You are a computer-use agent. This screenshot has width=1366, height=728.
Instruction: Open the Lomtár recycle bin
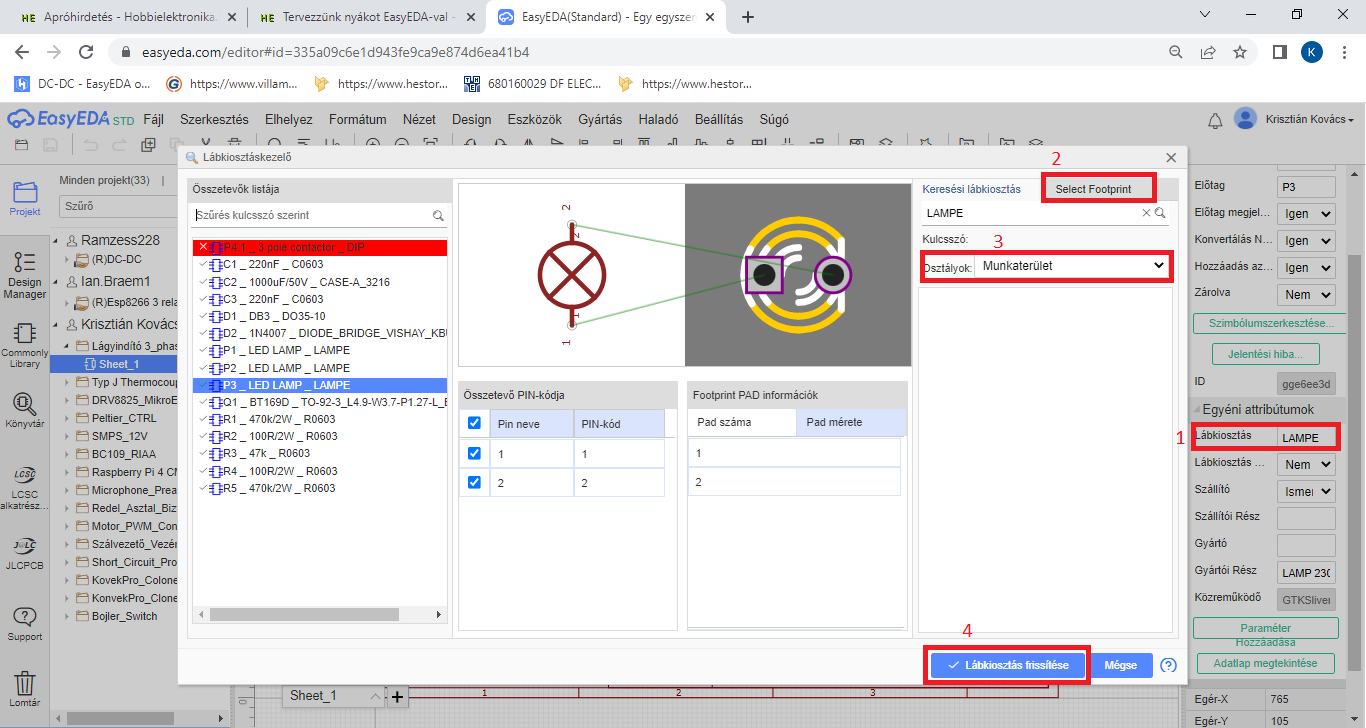[x=25, y=689]
